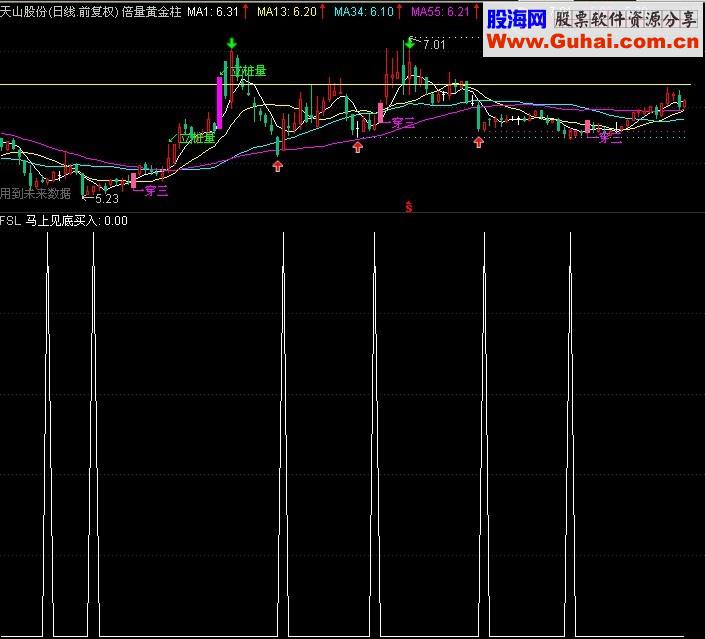Select the rightmost red buy arrow under the candles

pyautogui.click(x=478, y=143)
